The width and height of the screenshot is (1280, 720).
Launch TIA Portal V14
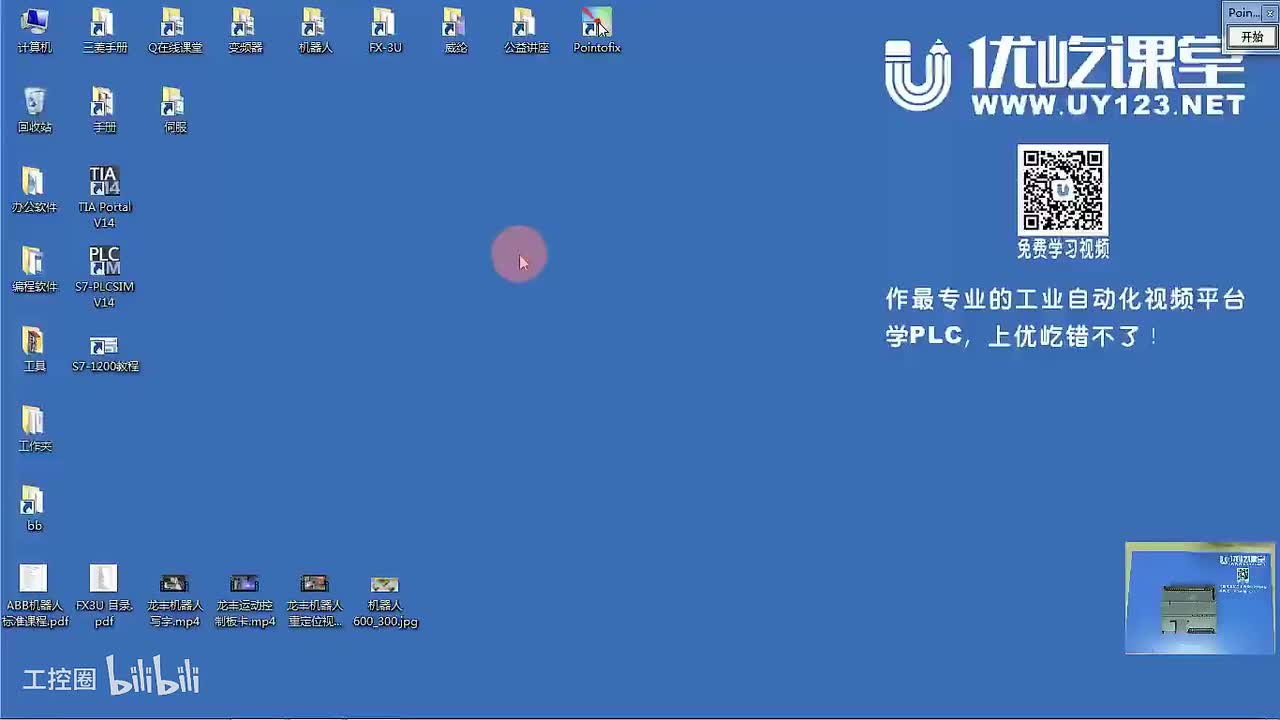105,197
